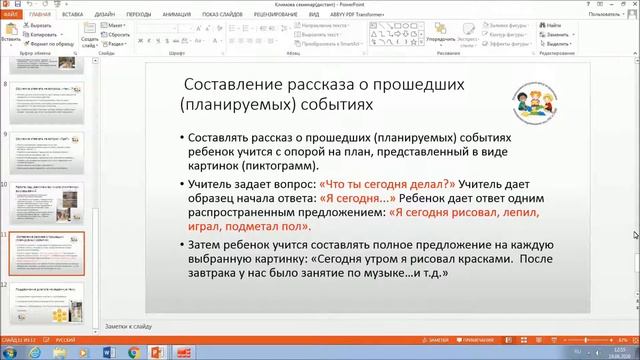This screenshot has height=360, width=640.
Task: Open Shape Effects (Эффекты фигуры) dropdown
Action: [x=506, y=44]
